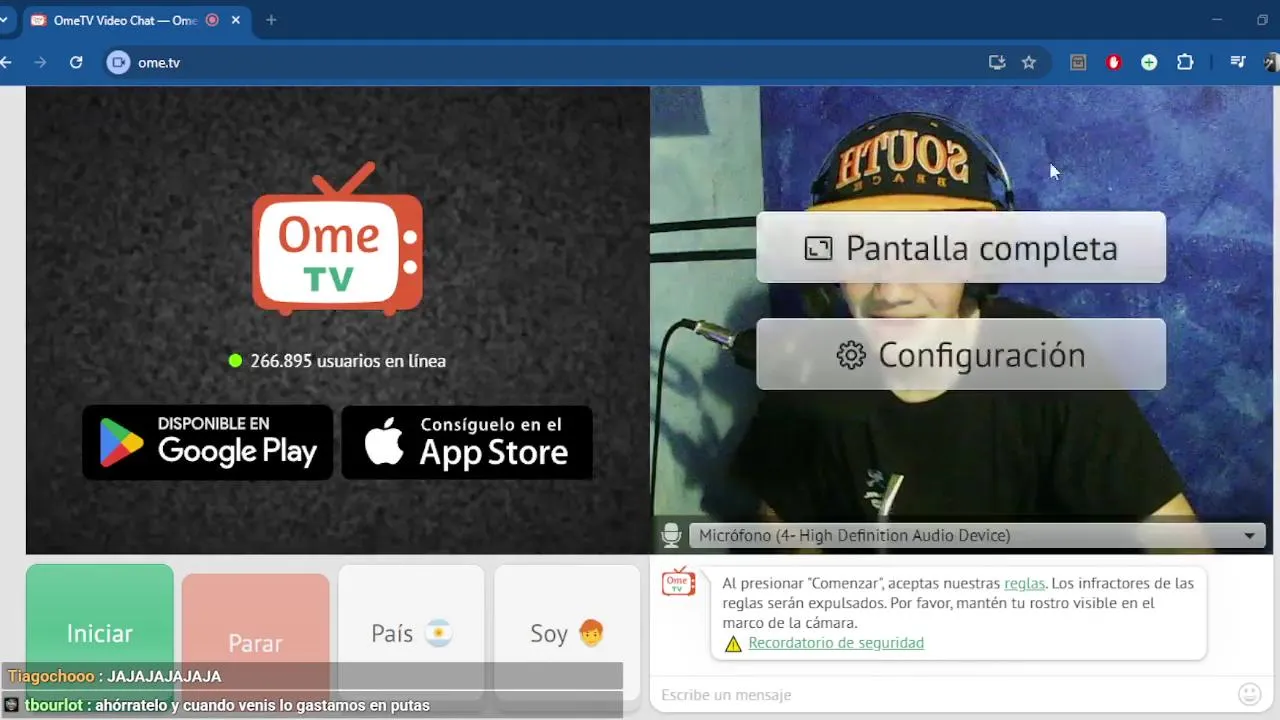
Task: Open the Configuración settings button
Action: 961,354
